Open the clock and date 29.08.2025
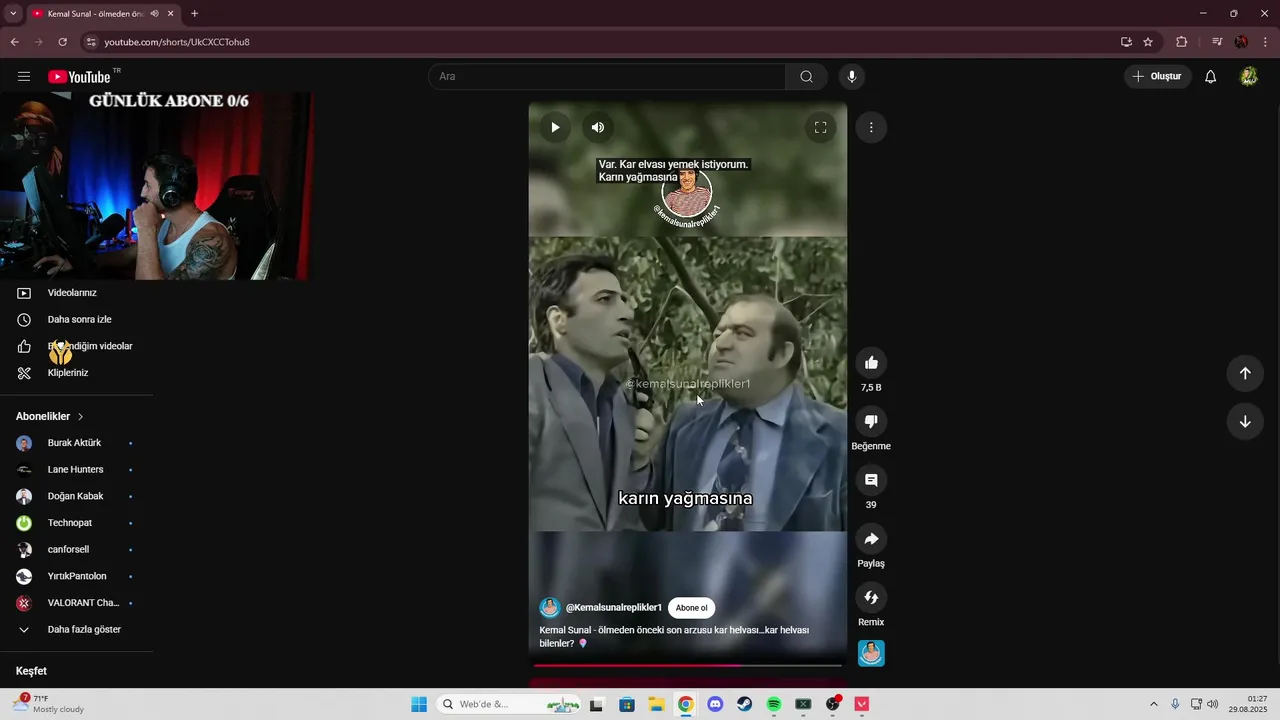Screen dimensions: 1280x720 click(1248, 704)
